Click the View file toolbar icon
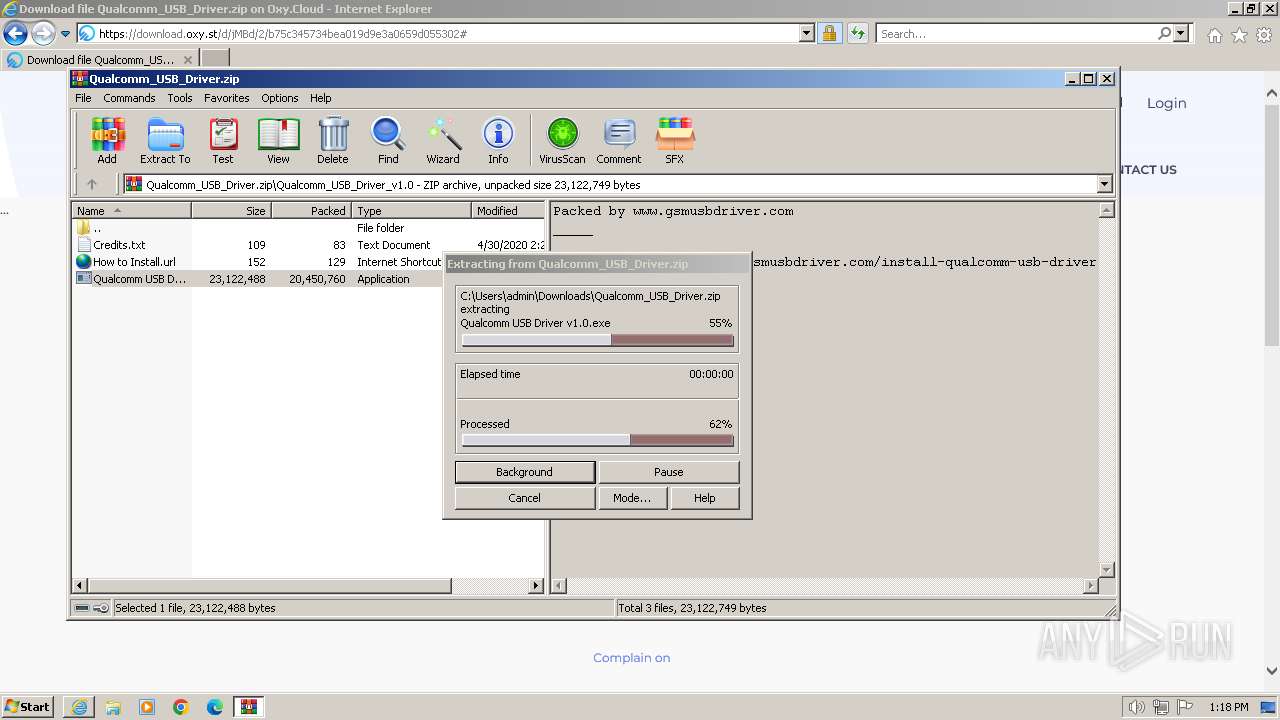1280x720 pixels. coord(278,140)
